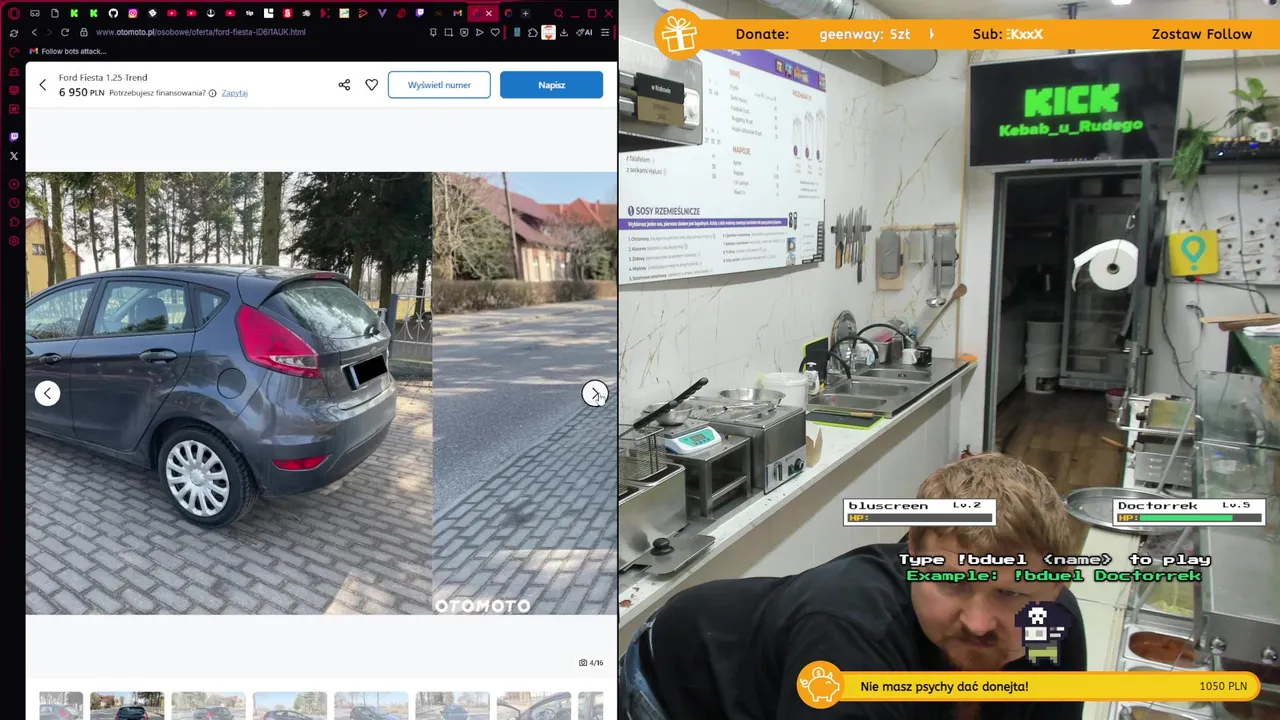Viewport: 1280px width, 720px height.
Task: Go back in browser history
Action: click(34, 32)
